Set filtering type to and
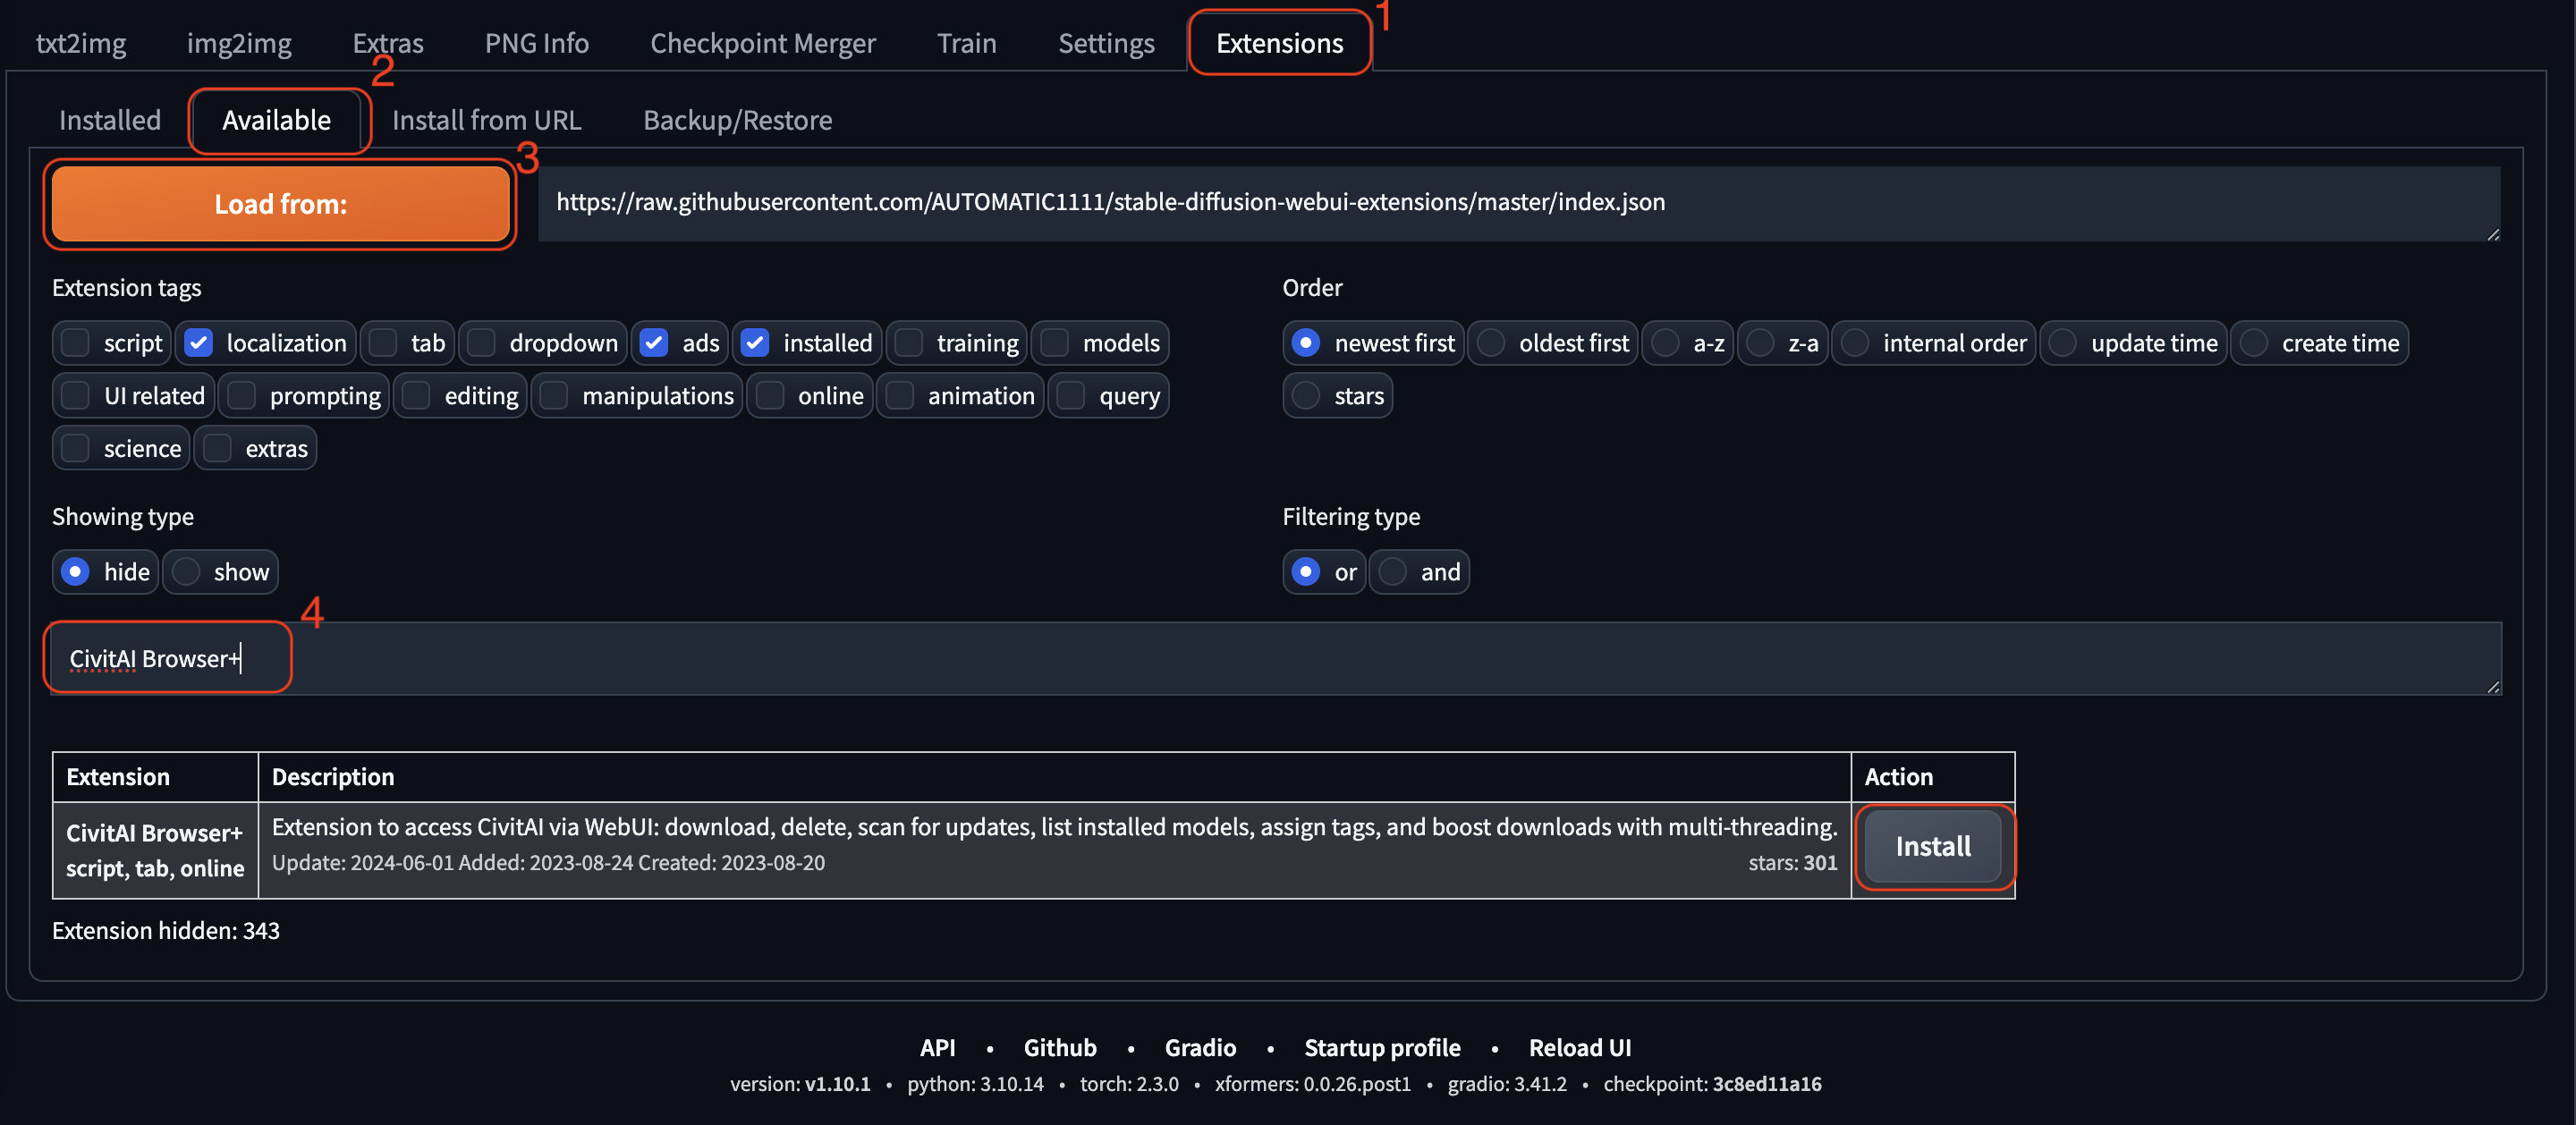Image resolution: width=2576 pixels, height=1125 pixels. coord(1393,572)
